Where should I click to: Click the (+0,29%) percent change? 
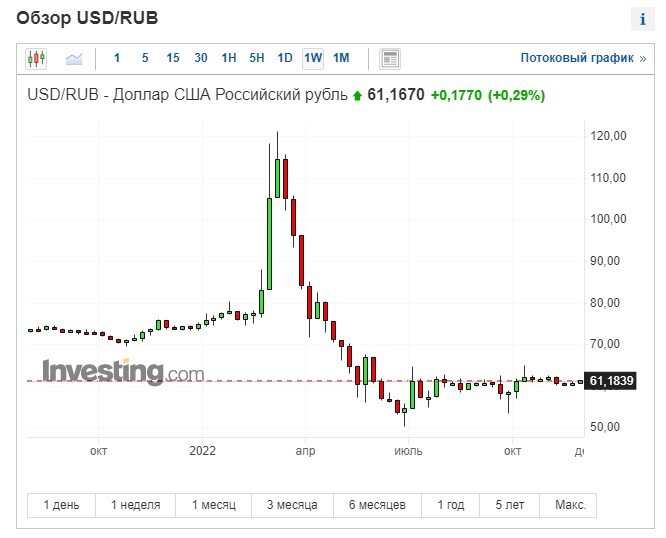516,95
